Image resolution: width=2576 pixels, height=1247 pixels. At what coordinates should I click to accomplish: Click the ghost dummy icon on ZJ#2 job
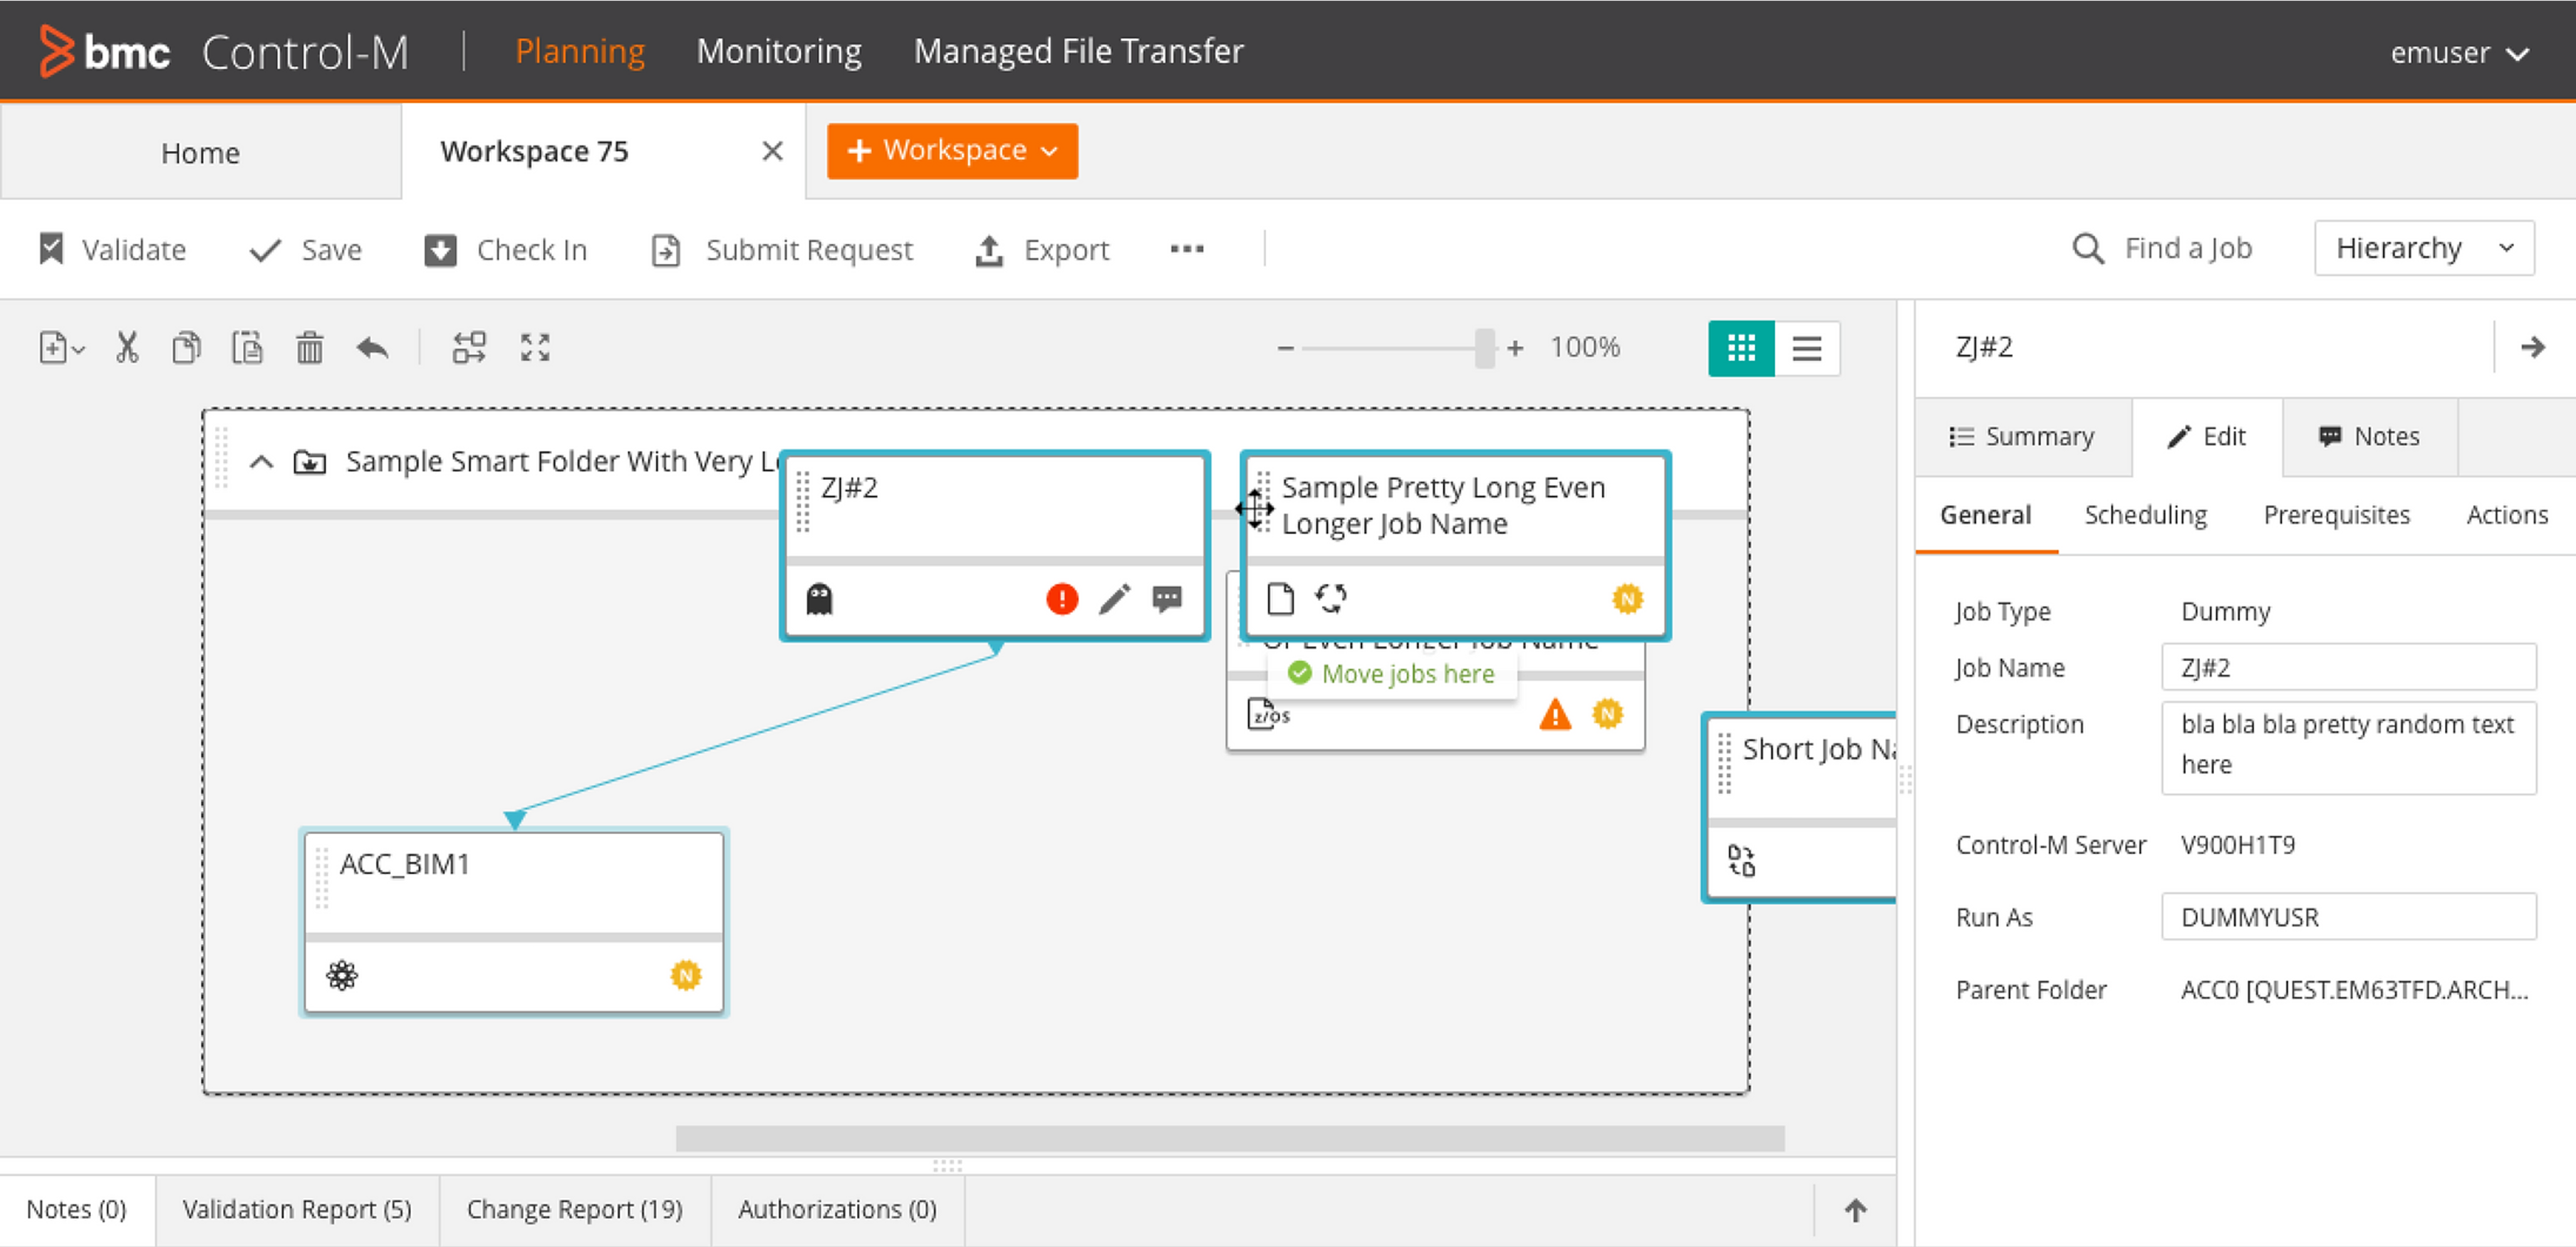(819, 599)
